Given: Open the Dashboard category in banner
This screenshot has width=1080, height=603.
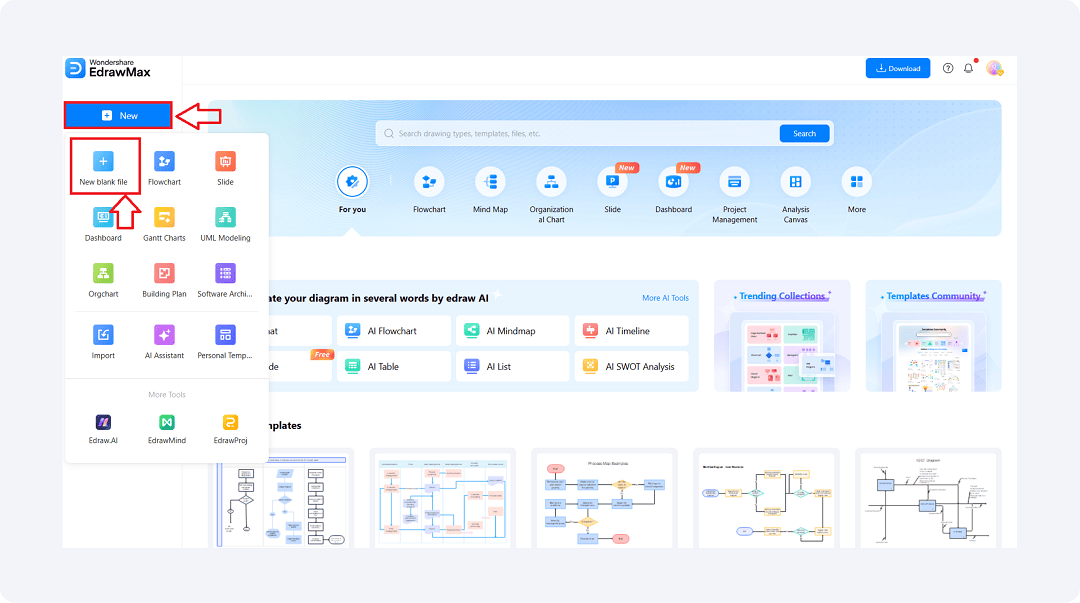Looking at the screenshot, I should pyautogui.click(x=674, y=190).
